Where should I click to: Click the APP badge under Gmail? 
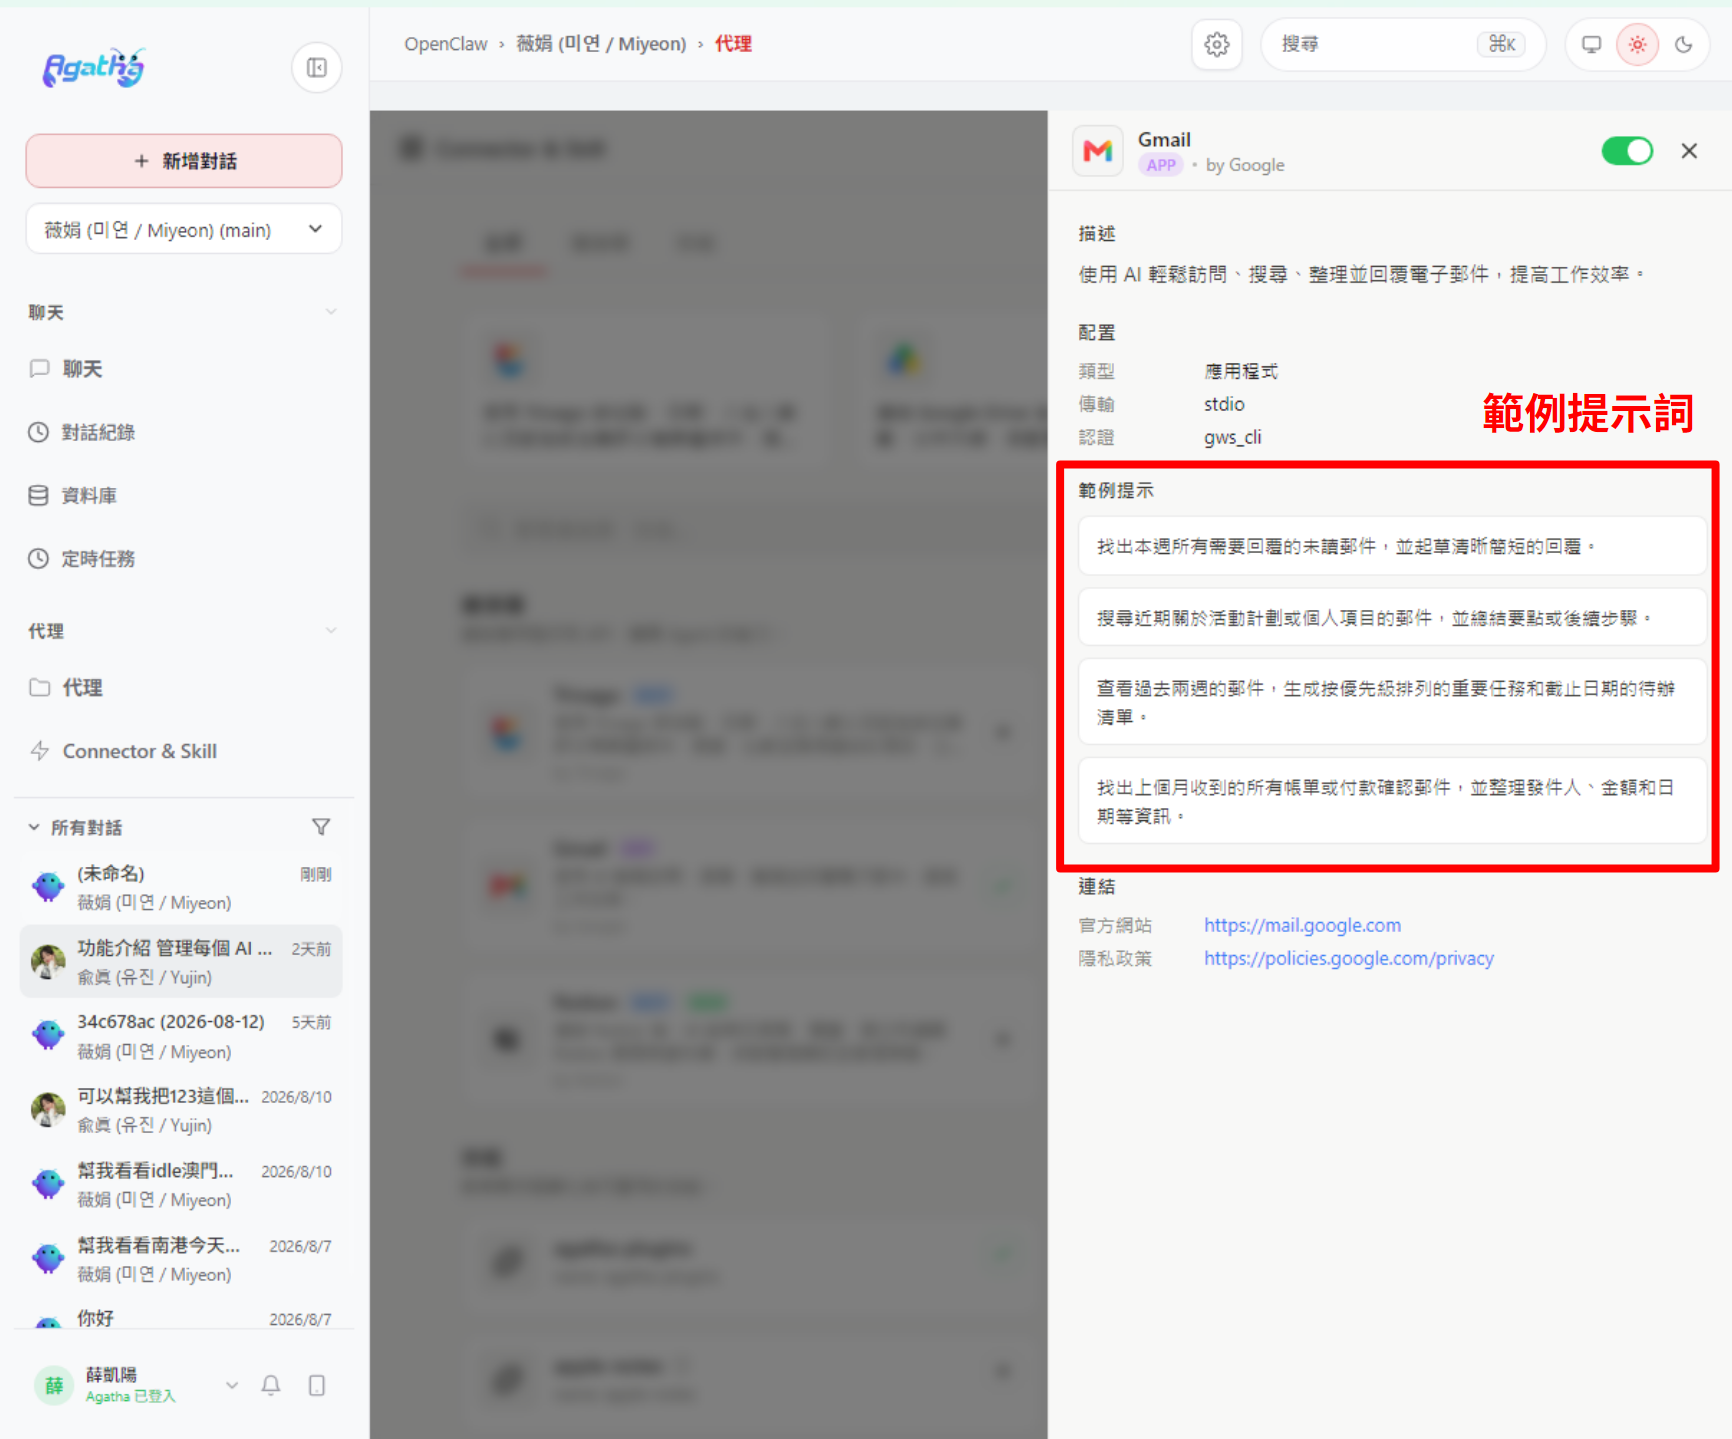(x=1160, y=165)
